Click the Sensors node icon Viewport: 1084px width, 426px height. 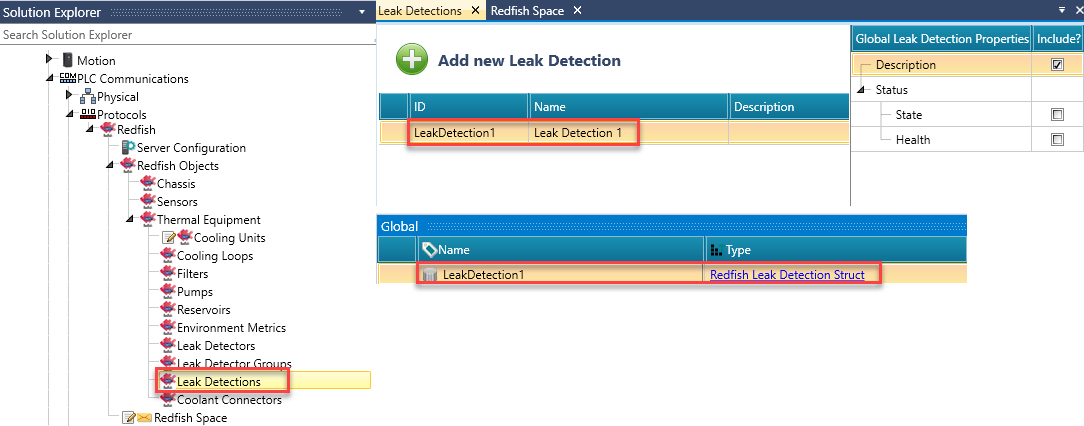(148, 202)
